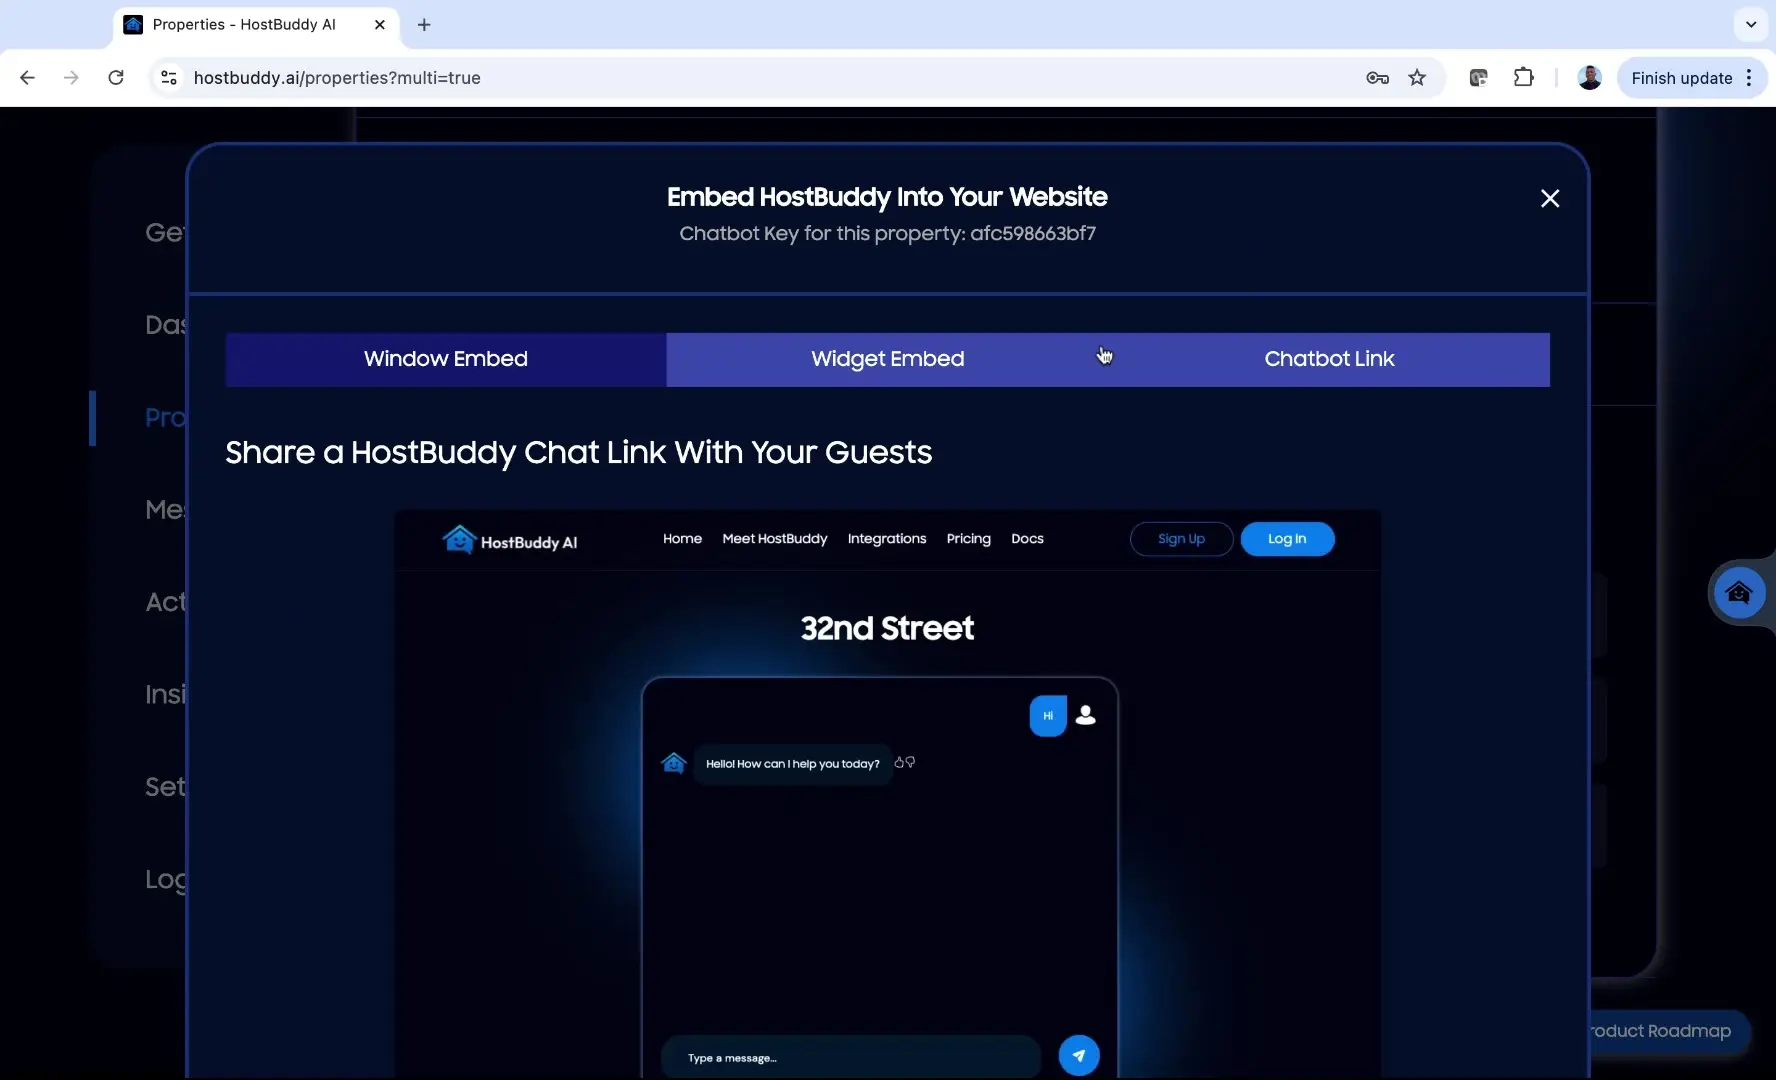Click the address bar URL
1776x1080 pixels.
click(337, 78)
